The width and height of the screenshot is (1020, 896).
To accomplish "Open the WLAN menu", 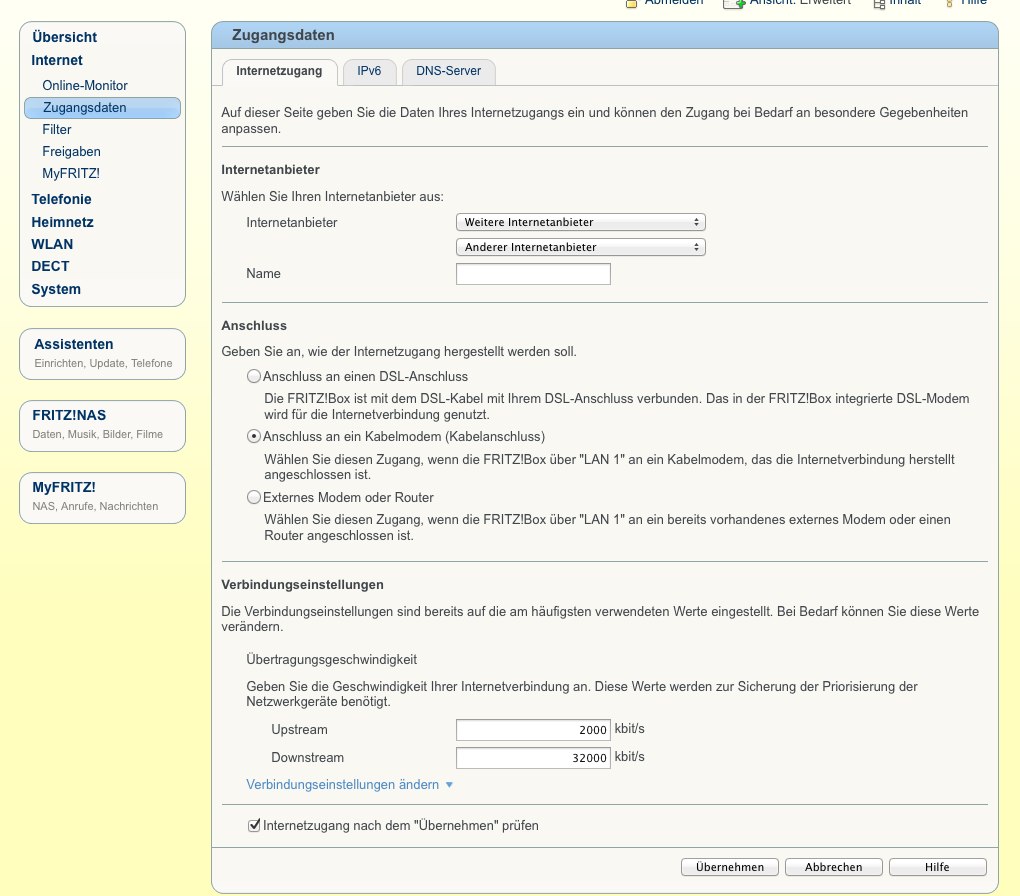I will [52, 244].
